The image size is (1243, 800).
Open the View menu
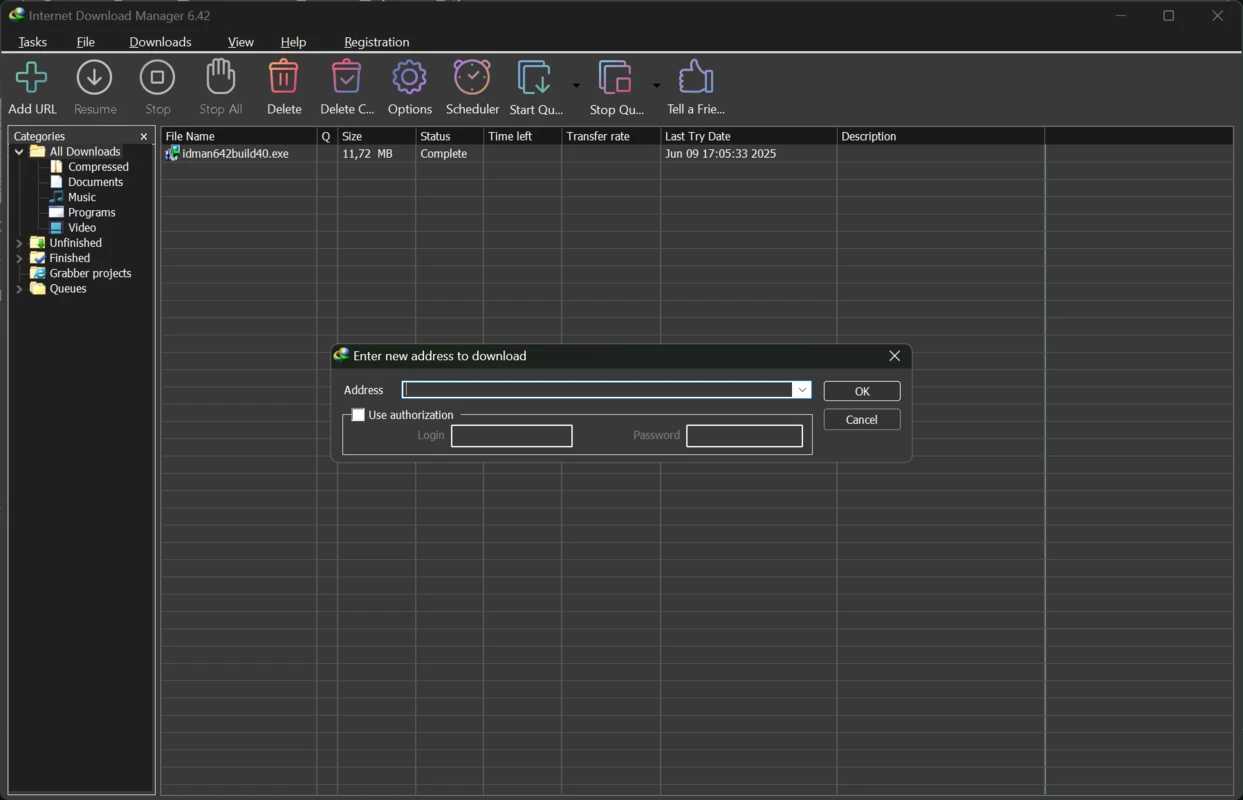coord(241,42)
